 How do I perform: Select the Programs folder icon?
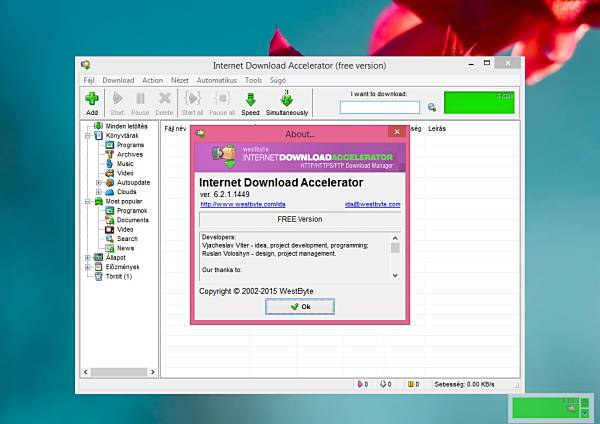(x=110, y=145)
